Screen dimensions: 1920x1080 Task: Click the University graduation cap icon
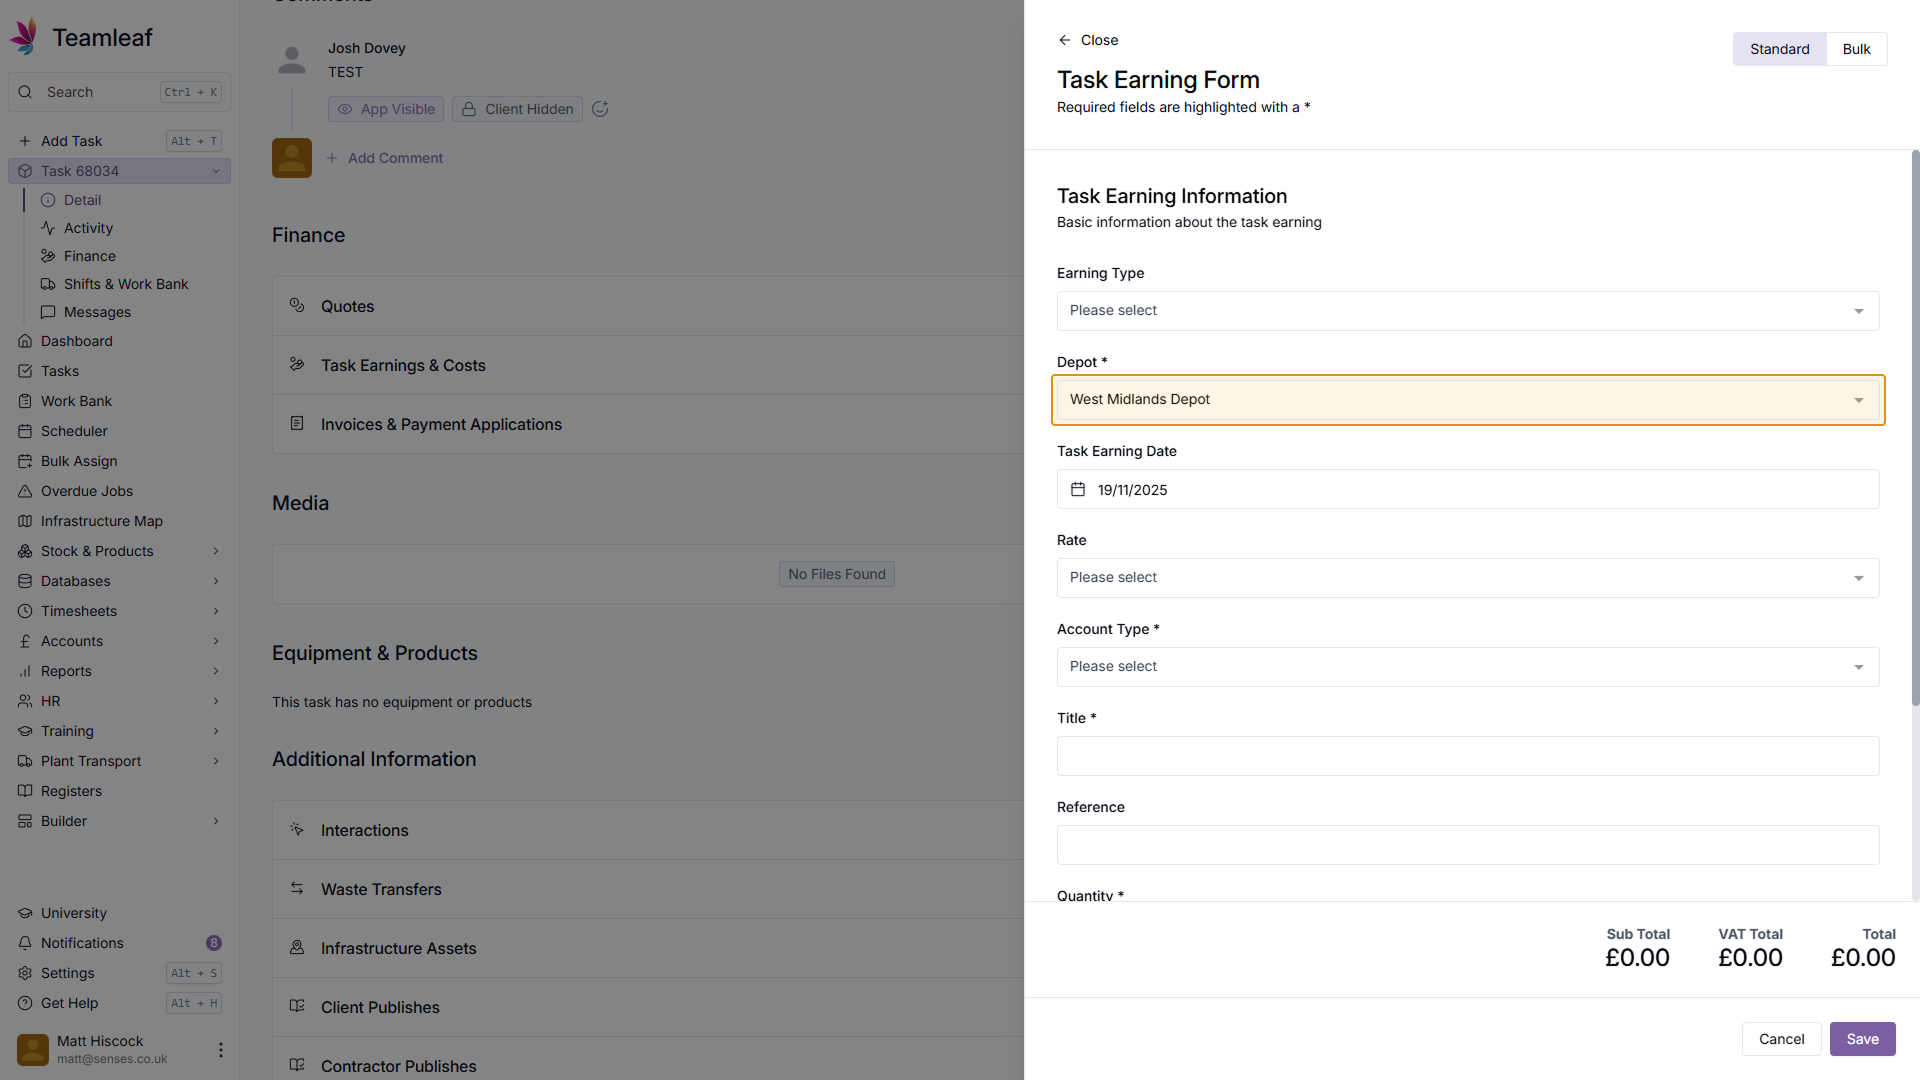point(25,913)
